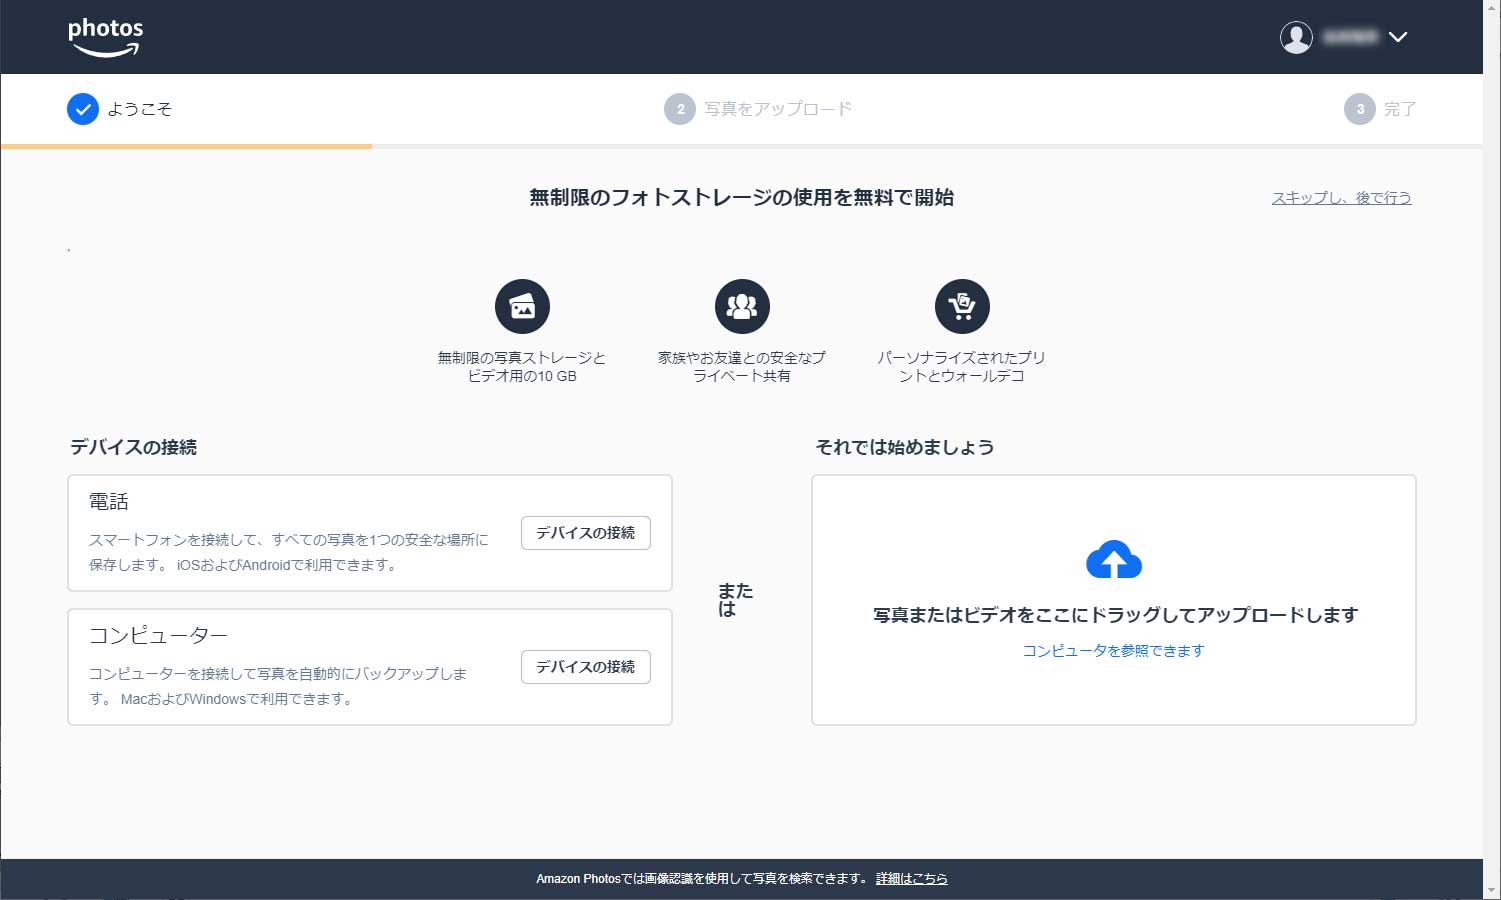This screenshot has height=900, width=1501.
Task: Select the ようこそ step label
Action: (x=140, y=109)
